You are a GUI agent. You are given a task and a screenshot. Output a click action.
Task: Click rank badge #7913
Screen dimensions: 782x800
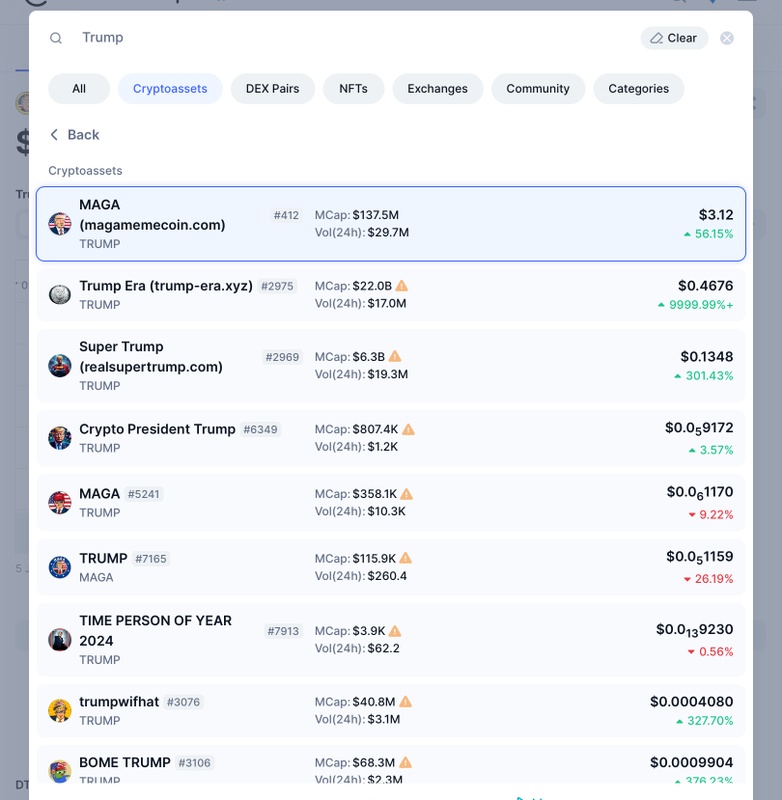coord(283,631)
